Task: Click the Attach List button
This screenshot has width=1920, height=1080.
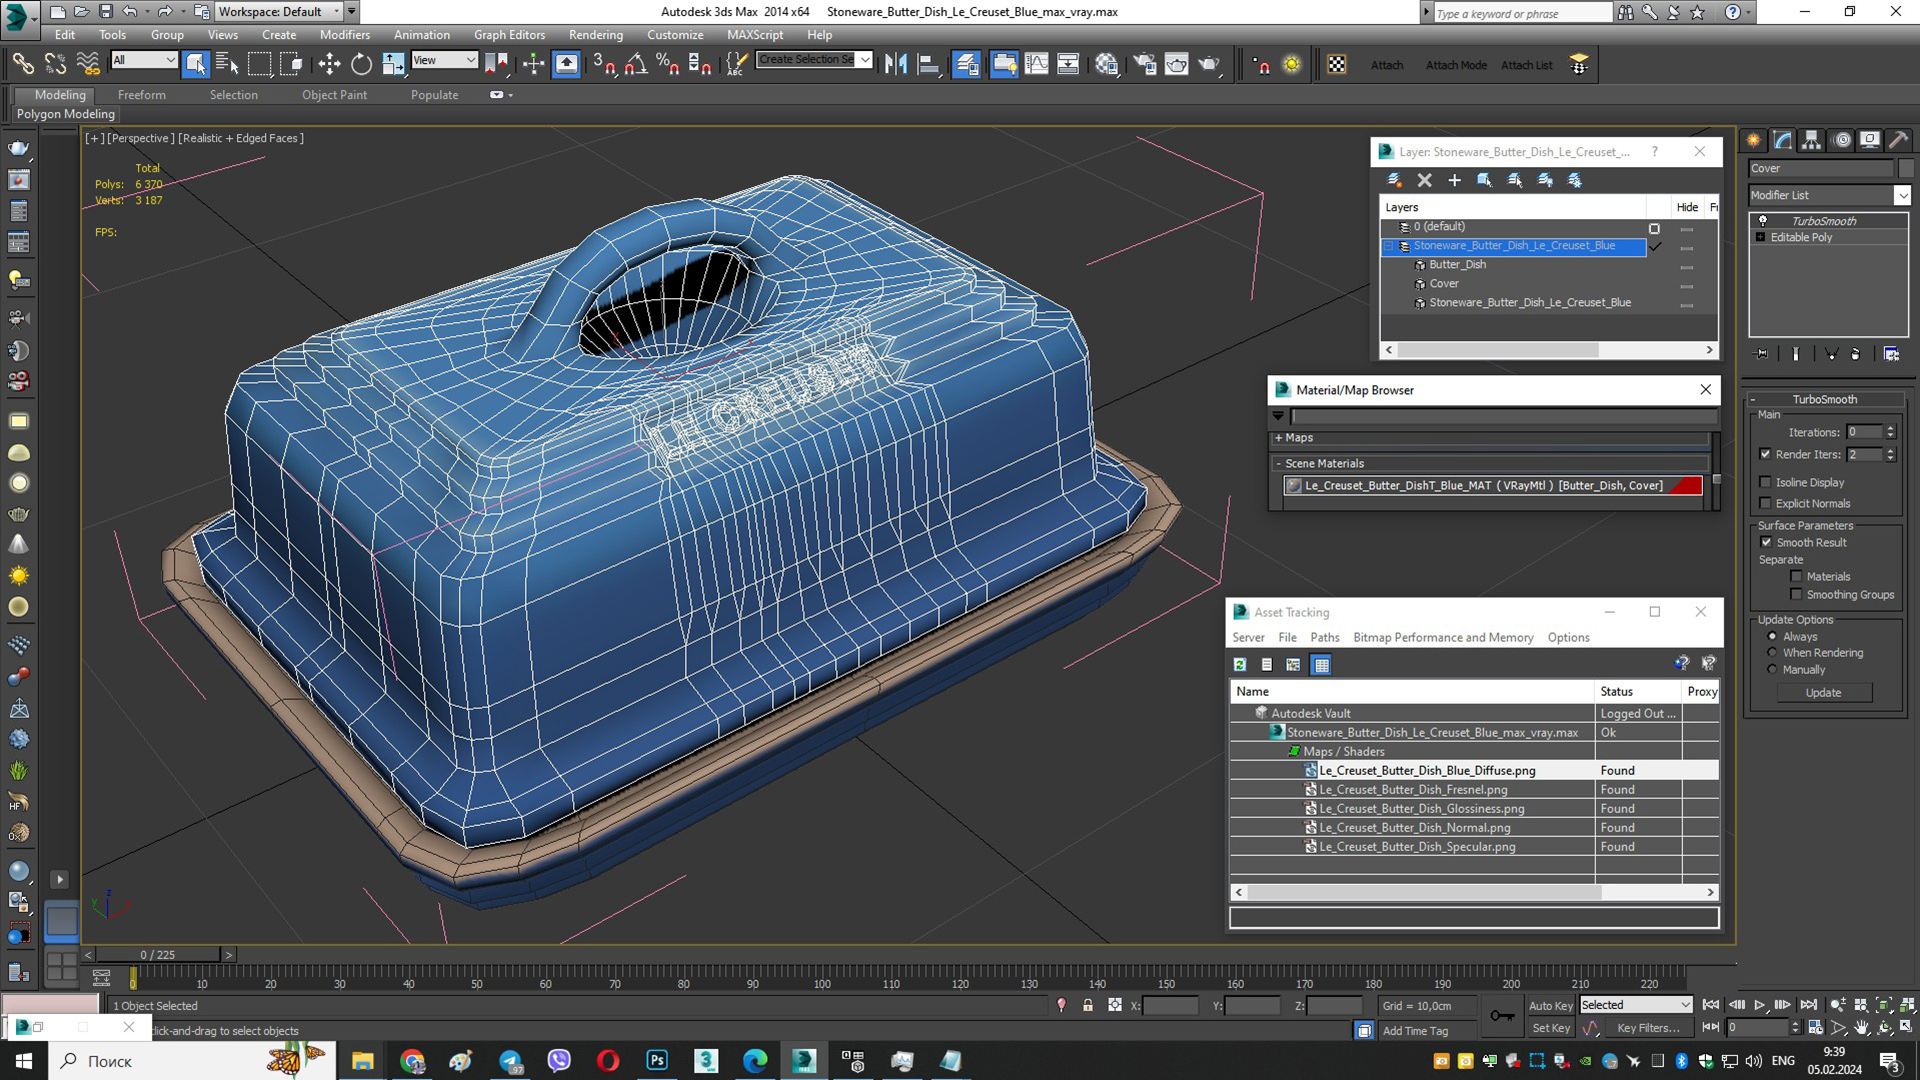Action: [x=1526, y=65]
